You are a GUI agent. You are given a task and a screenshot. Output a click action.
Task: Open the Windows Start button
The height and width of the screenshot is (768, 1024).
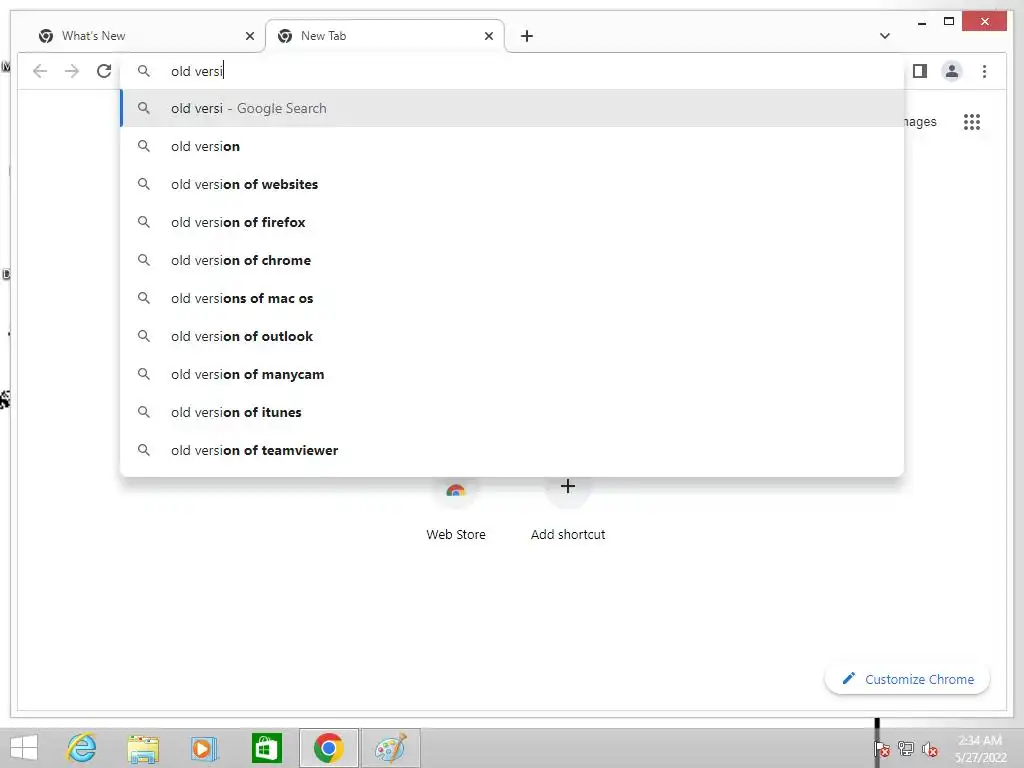[24, 748]
